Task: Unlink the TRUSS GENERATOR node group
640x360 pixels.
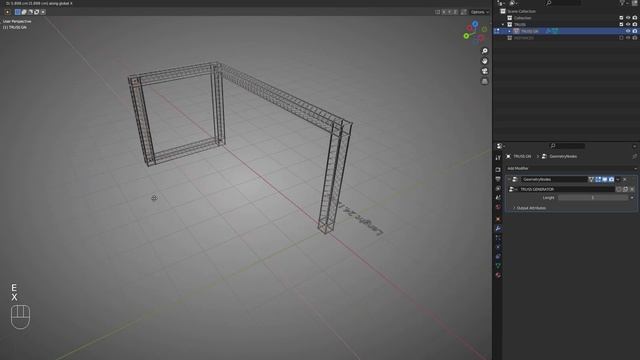Action: 632,189
